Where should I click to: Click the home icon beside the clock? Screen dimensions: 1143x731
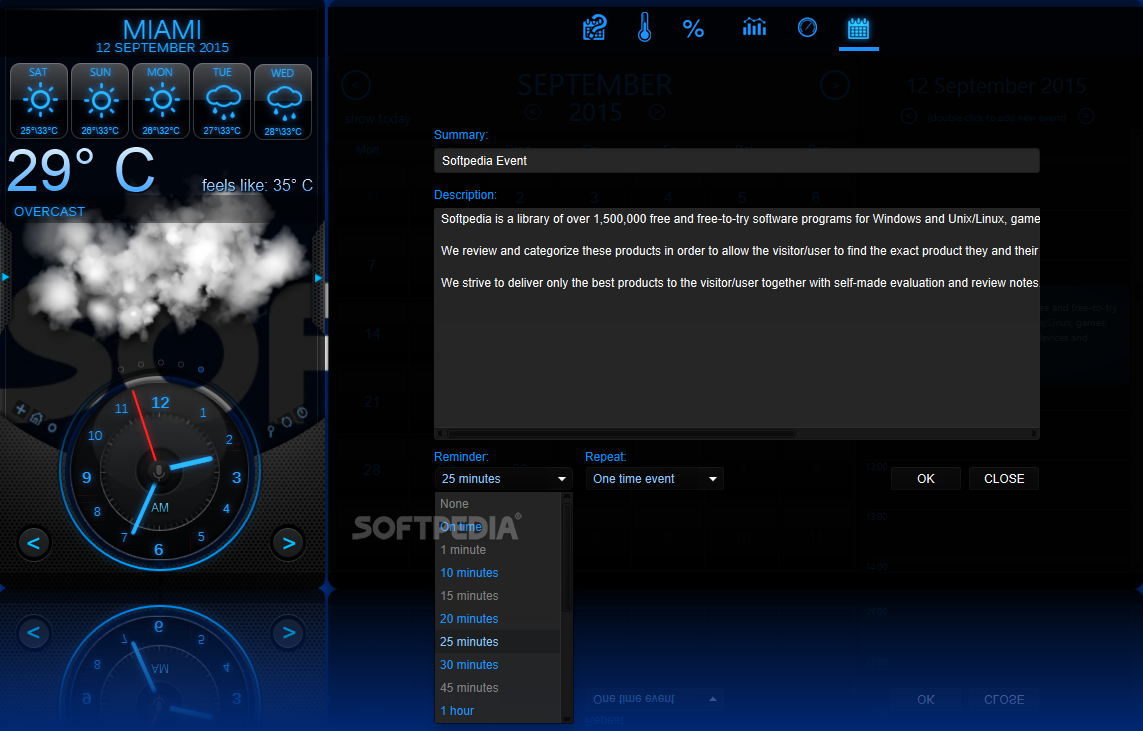tap(36, 418)
